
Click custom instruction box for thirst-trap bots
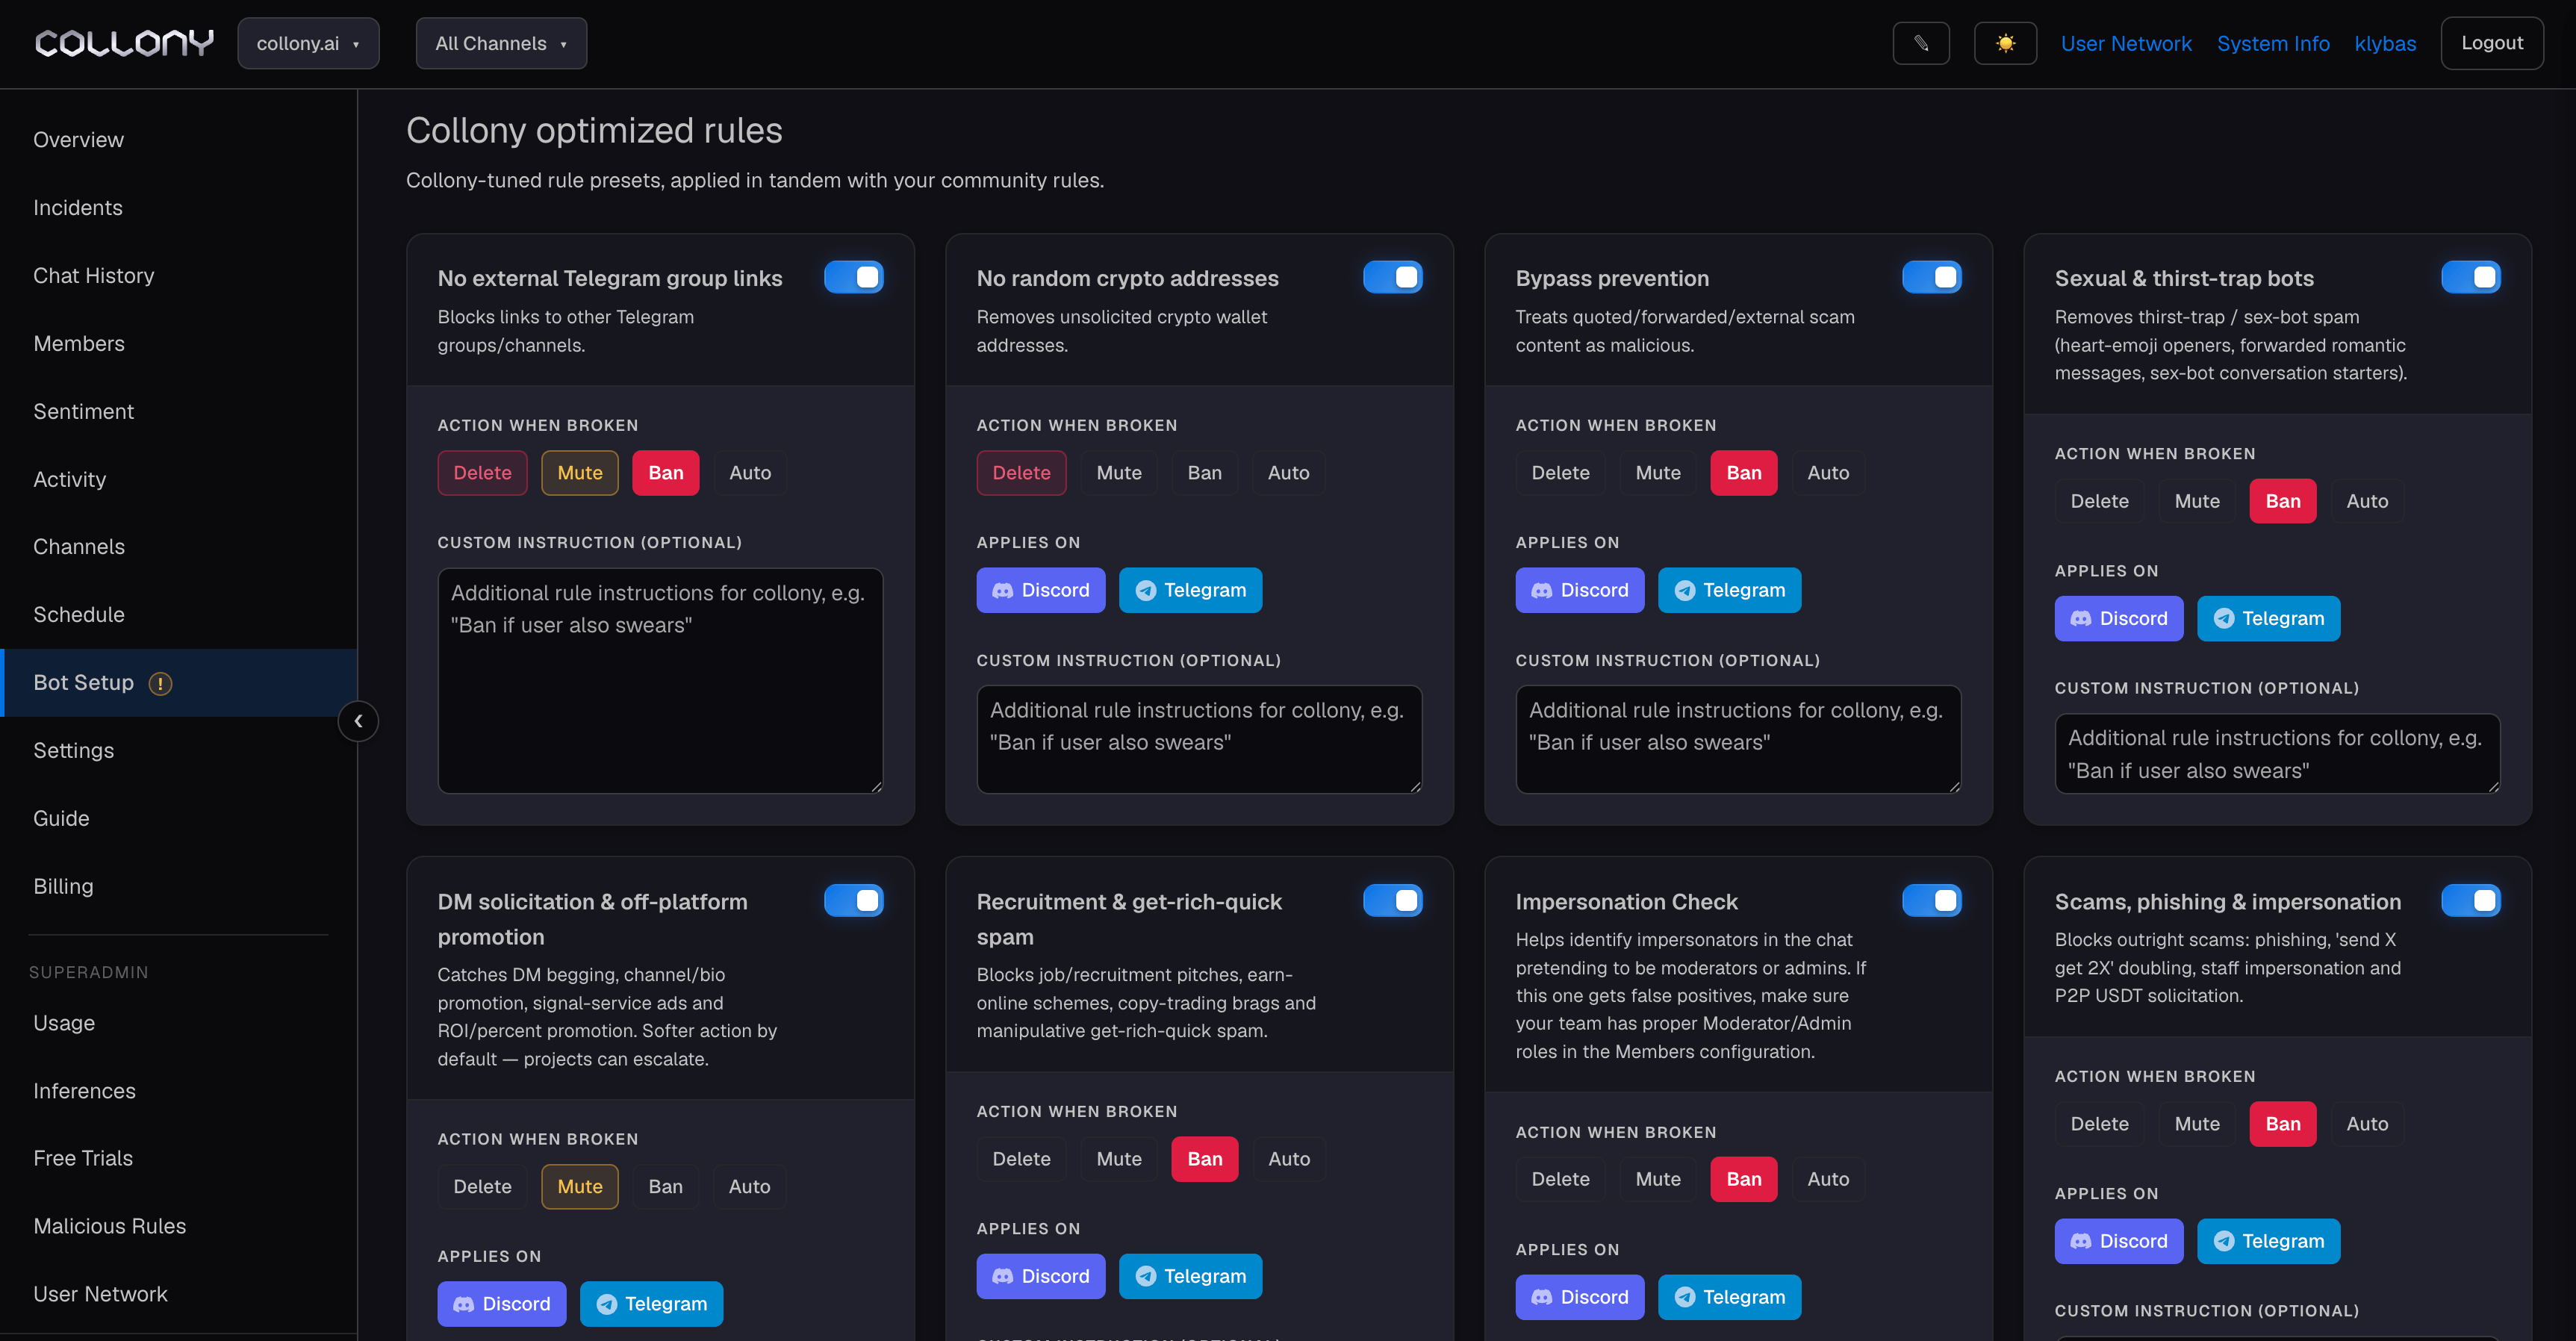coord(2277,753)
